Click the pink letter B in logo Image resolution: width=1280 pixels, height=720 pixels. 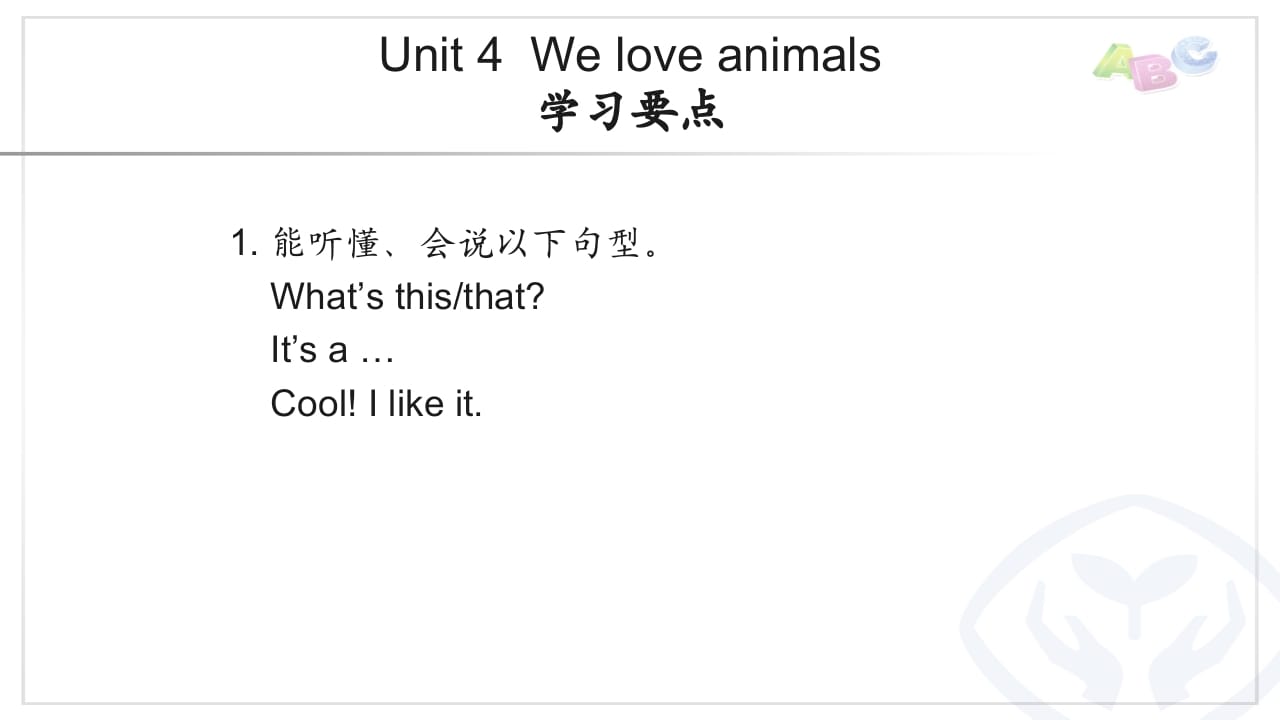(x=1151, y=72)
